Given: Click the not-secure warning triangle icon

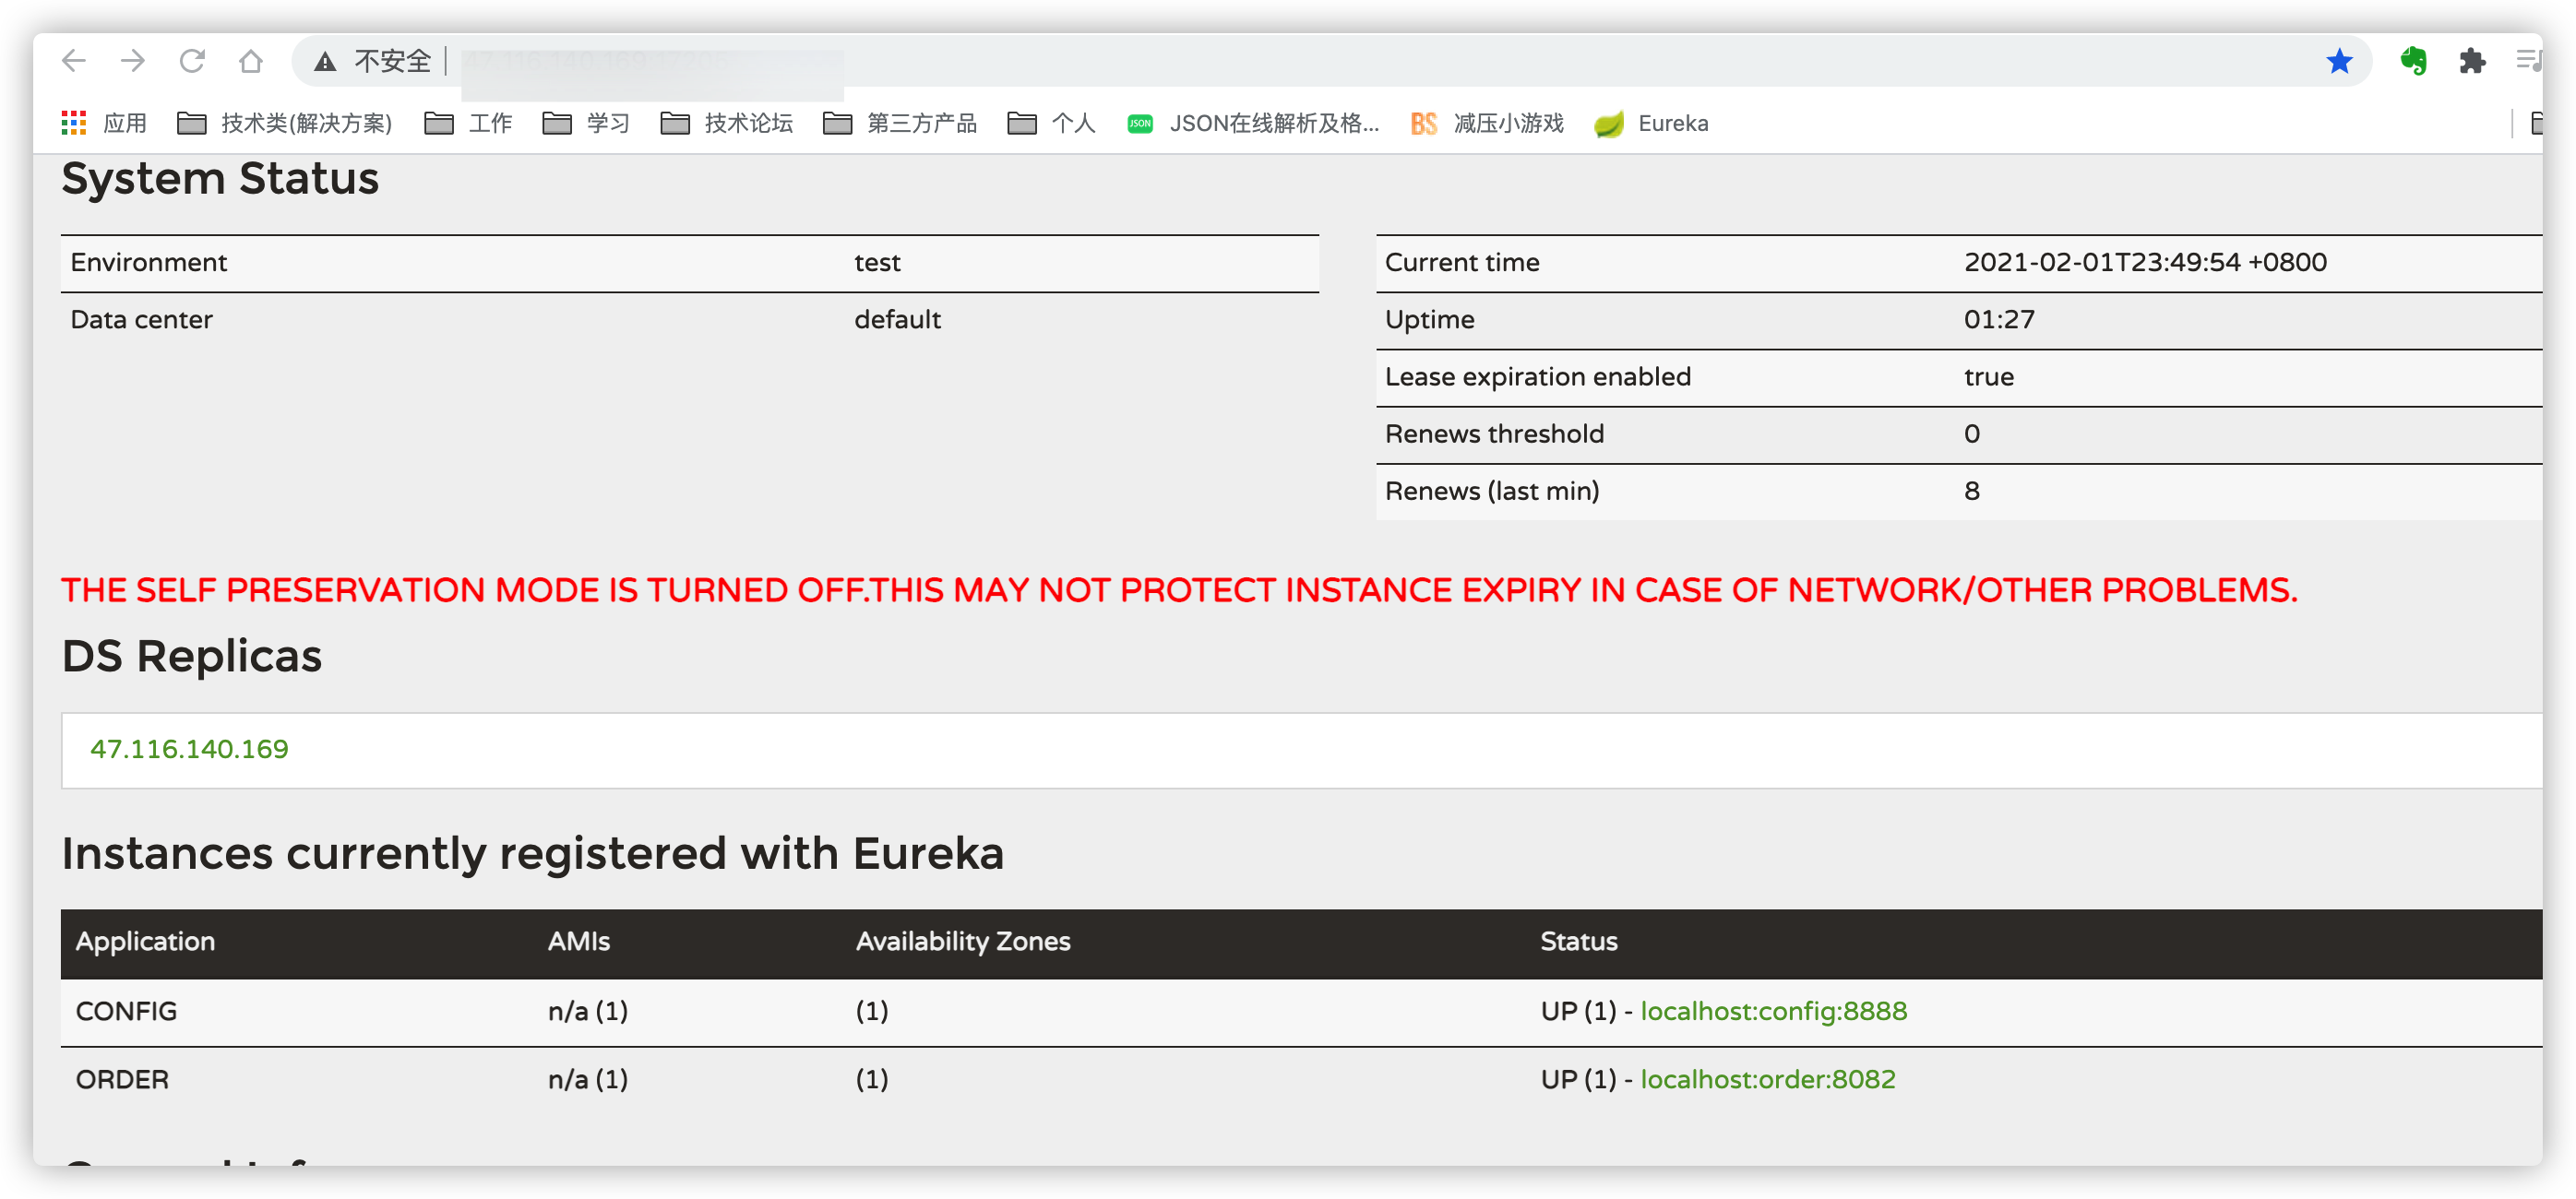Looking at the screenshot, I should 325,62.
